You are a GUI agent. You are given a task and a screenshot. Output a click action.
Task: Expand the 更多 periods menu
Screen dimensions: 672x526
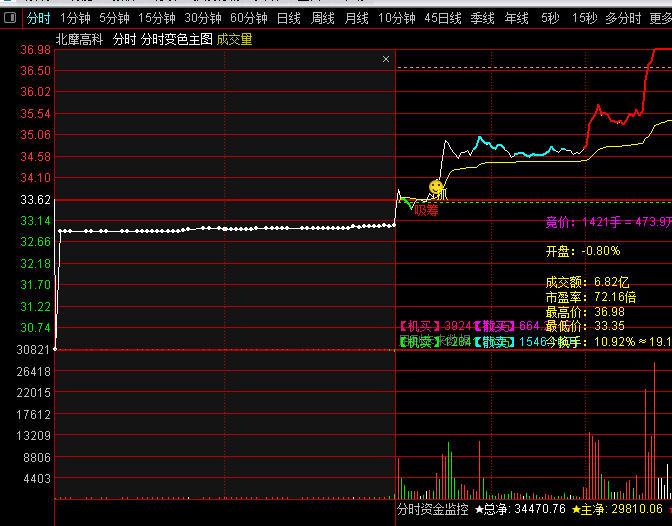(661, 18)
